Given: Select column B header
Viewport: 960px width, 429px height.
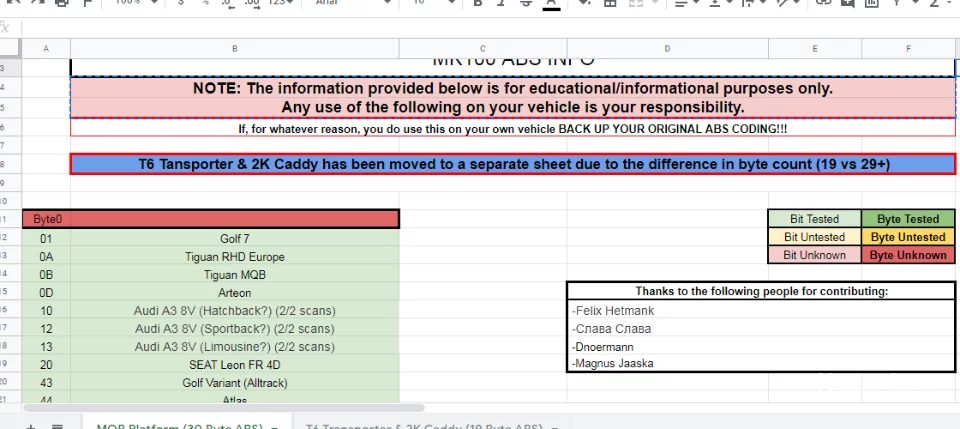Looking at the screenshot, I should pyautogui.click(x=234, y=48).
